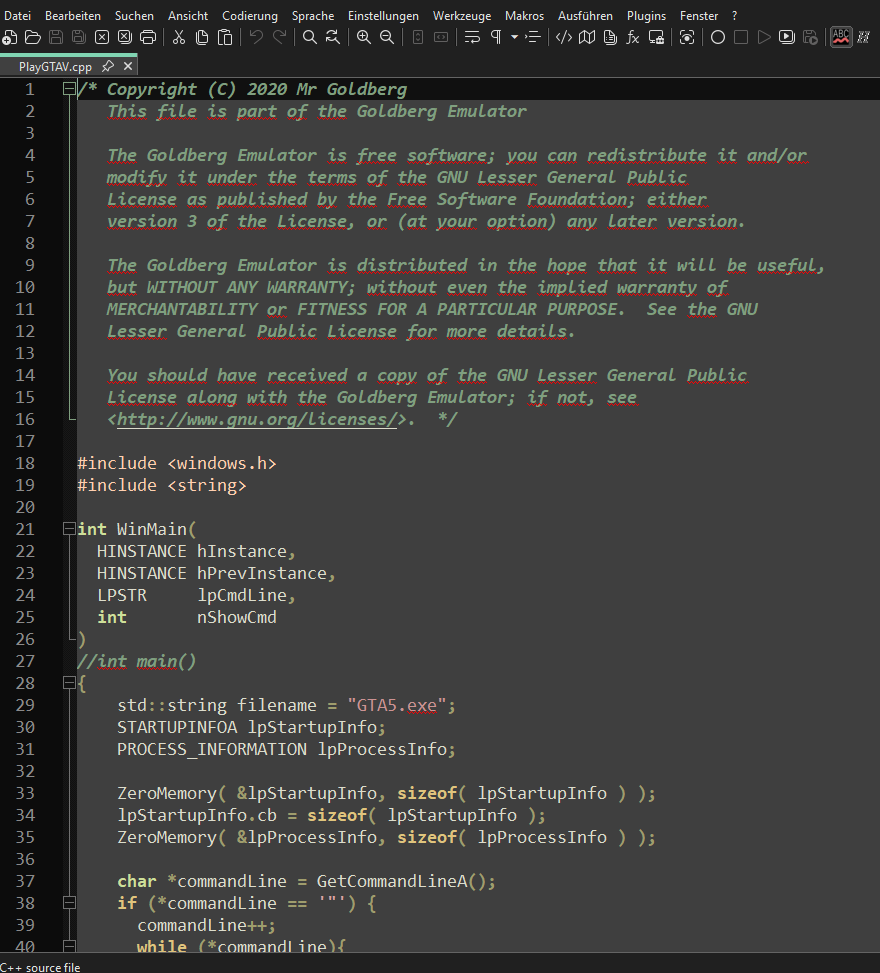The width and height of the screenshot is (880, 973).
Task: Open the Codierung menu
Action: [250, 16]
